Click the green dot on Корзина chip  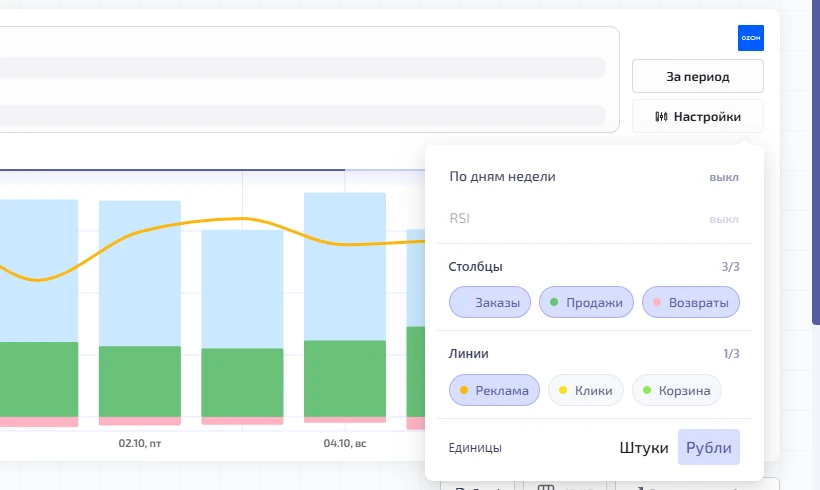pyautogui.click(x=647, y=390)
